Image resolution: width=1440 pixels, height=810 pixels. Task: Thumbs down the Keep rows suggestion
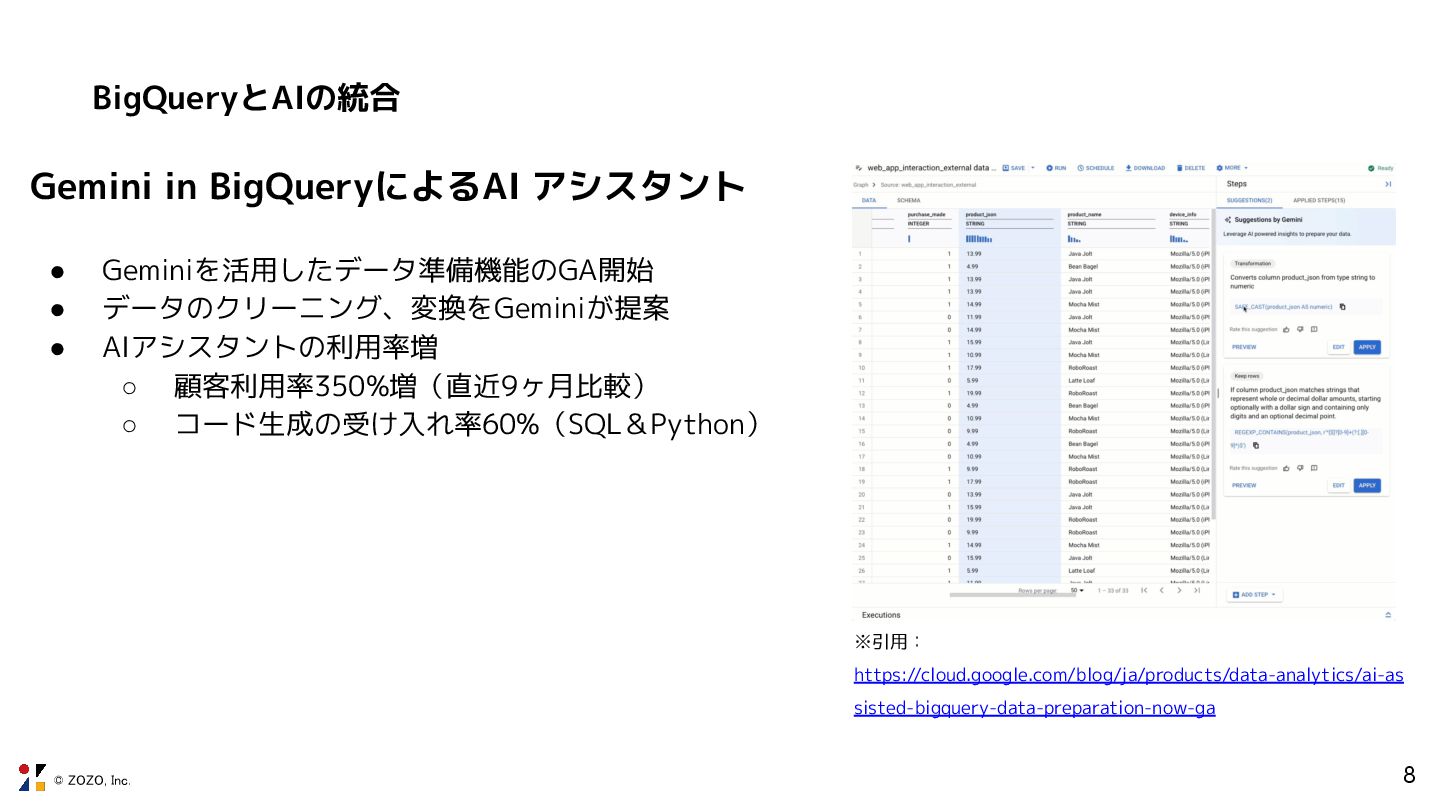tap(1300, 467)
